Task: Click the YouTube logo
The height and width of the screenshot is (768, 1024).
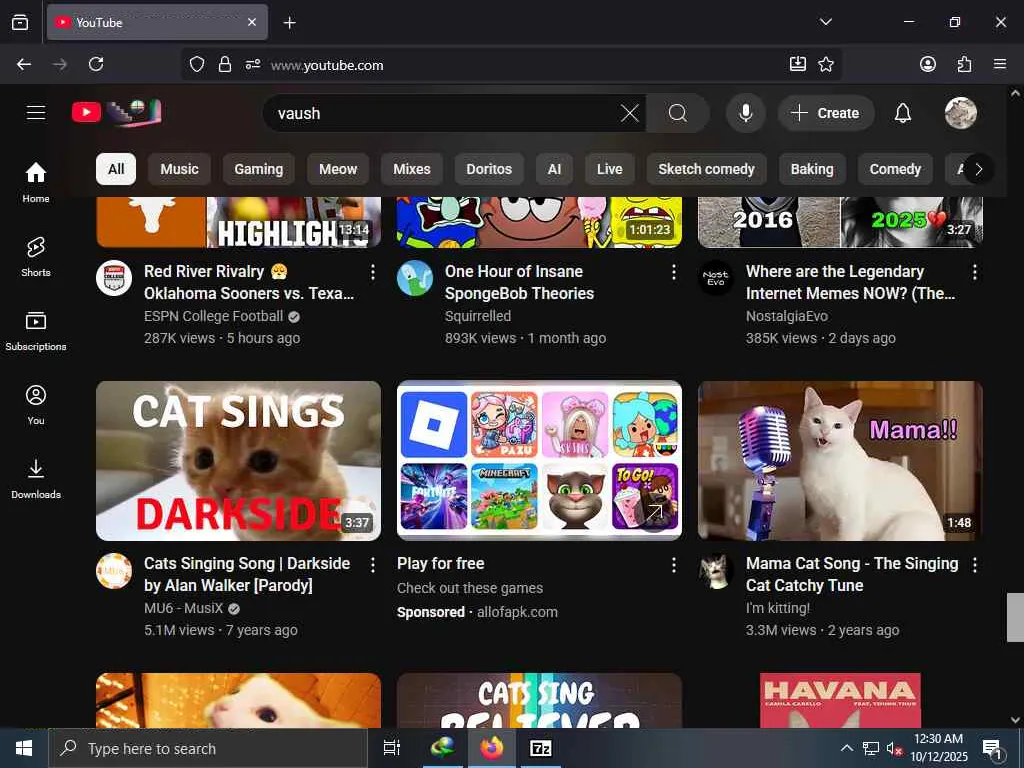Action: pos(116,112)
